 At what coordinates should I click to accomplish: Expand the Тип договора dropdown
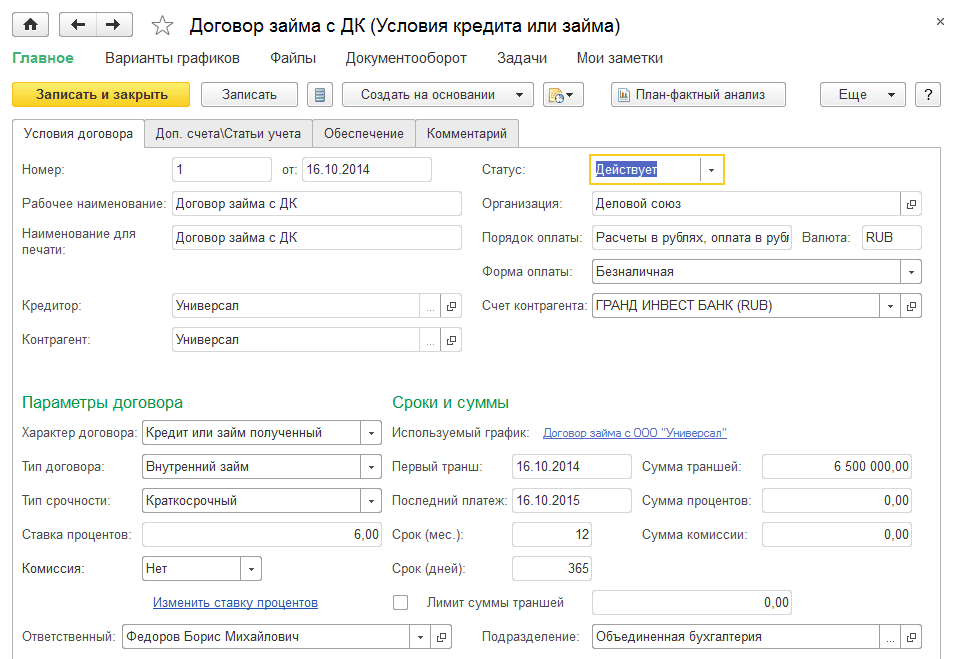pos(371,467)
